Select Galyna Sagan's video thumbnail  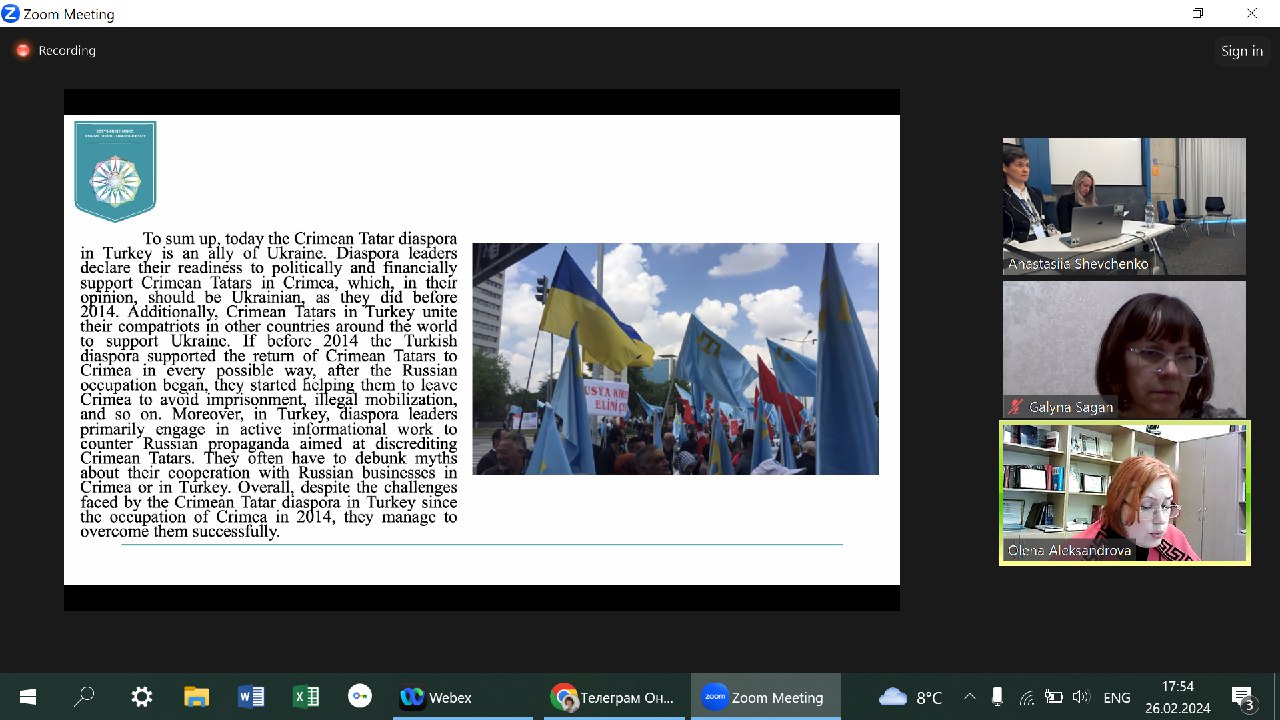pos(1124,348)
